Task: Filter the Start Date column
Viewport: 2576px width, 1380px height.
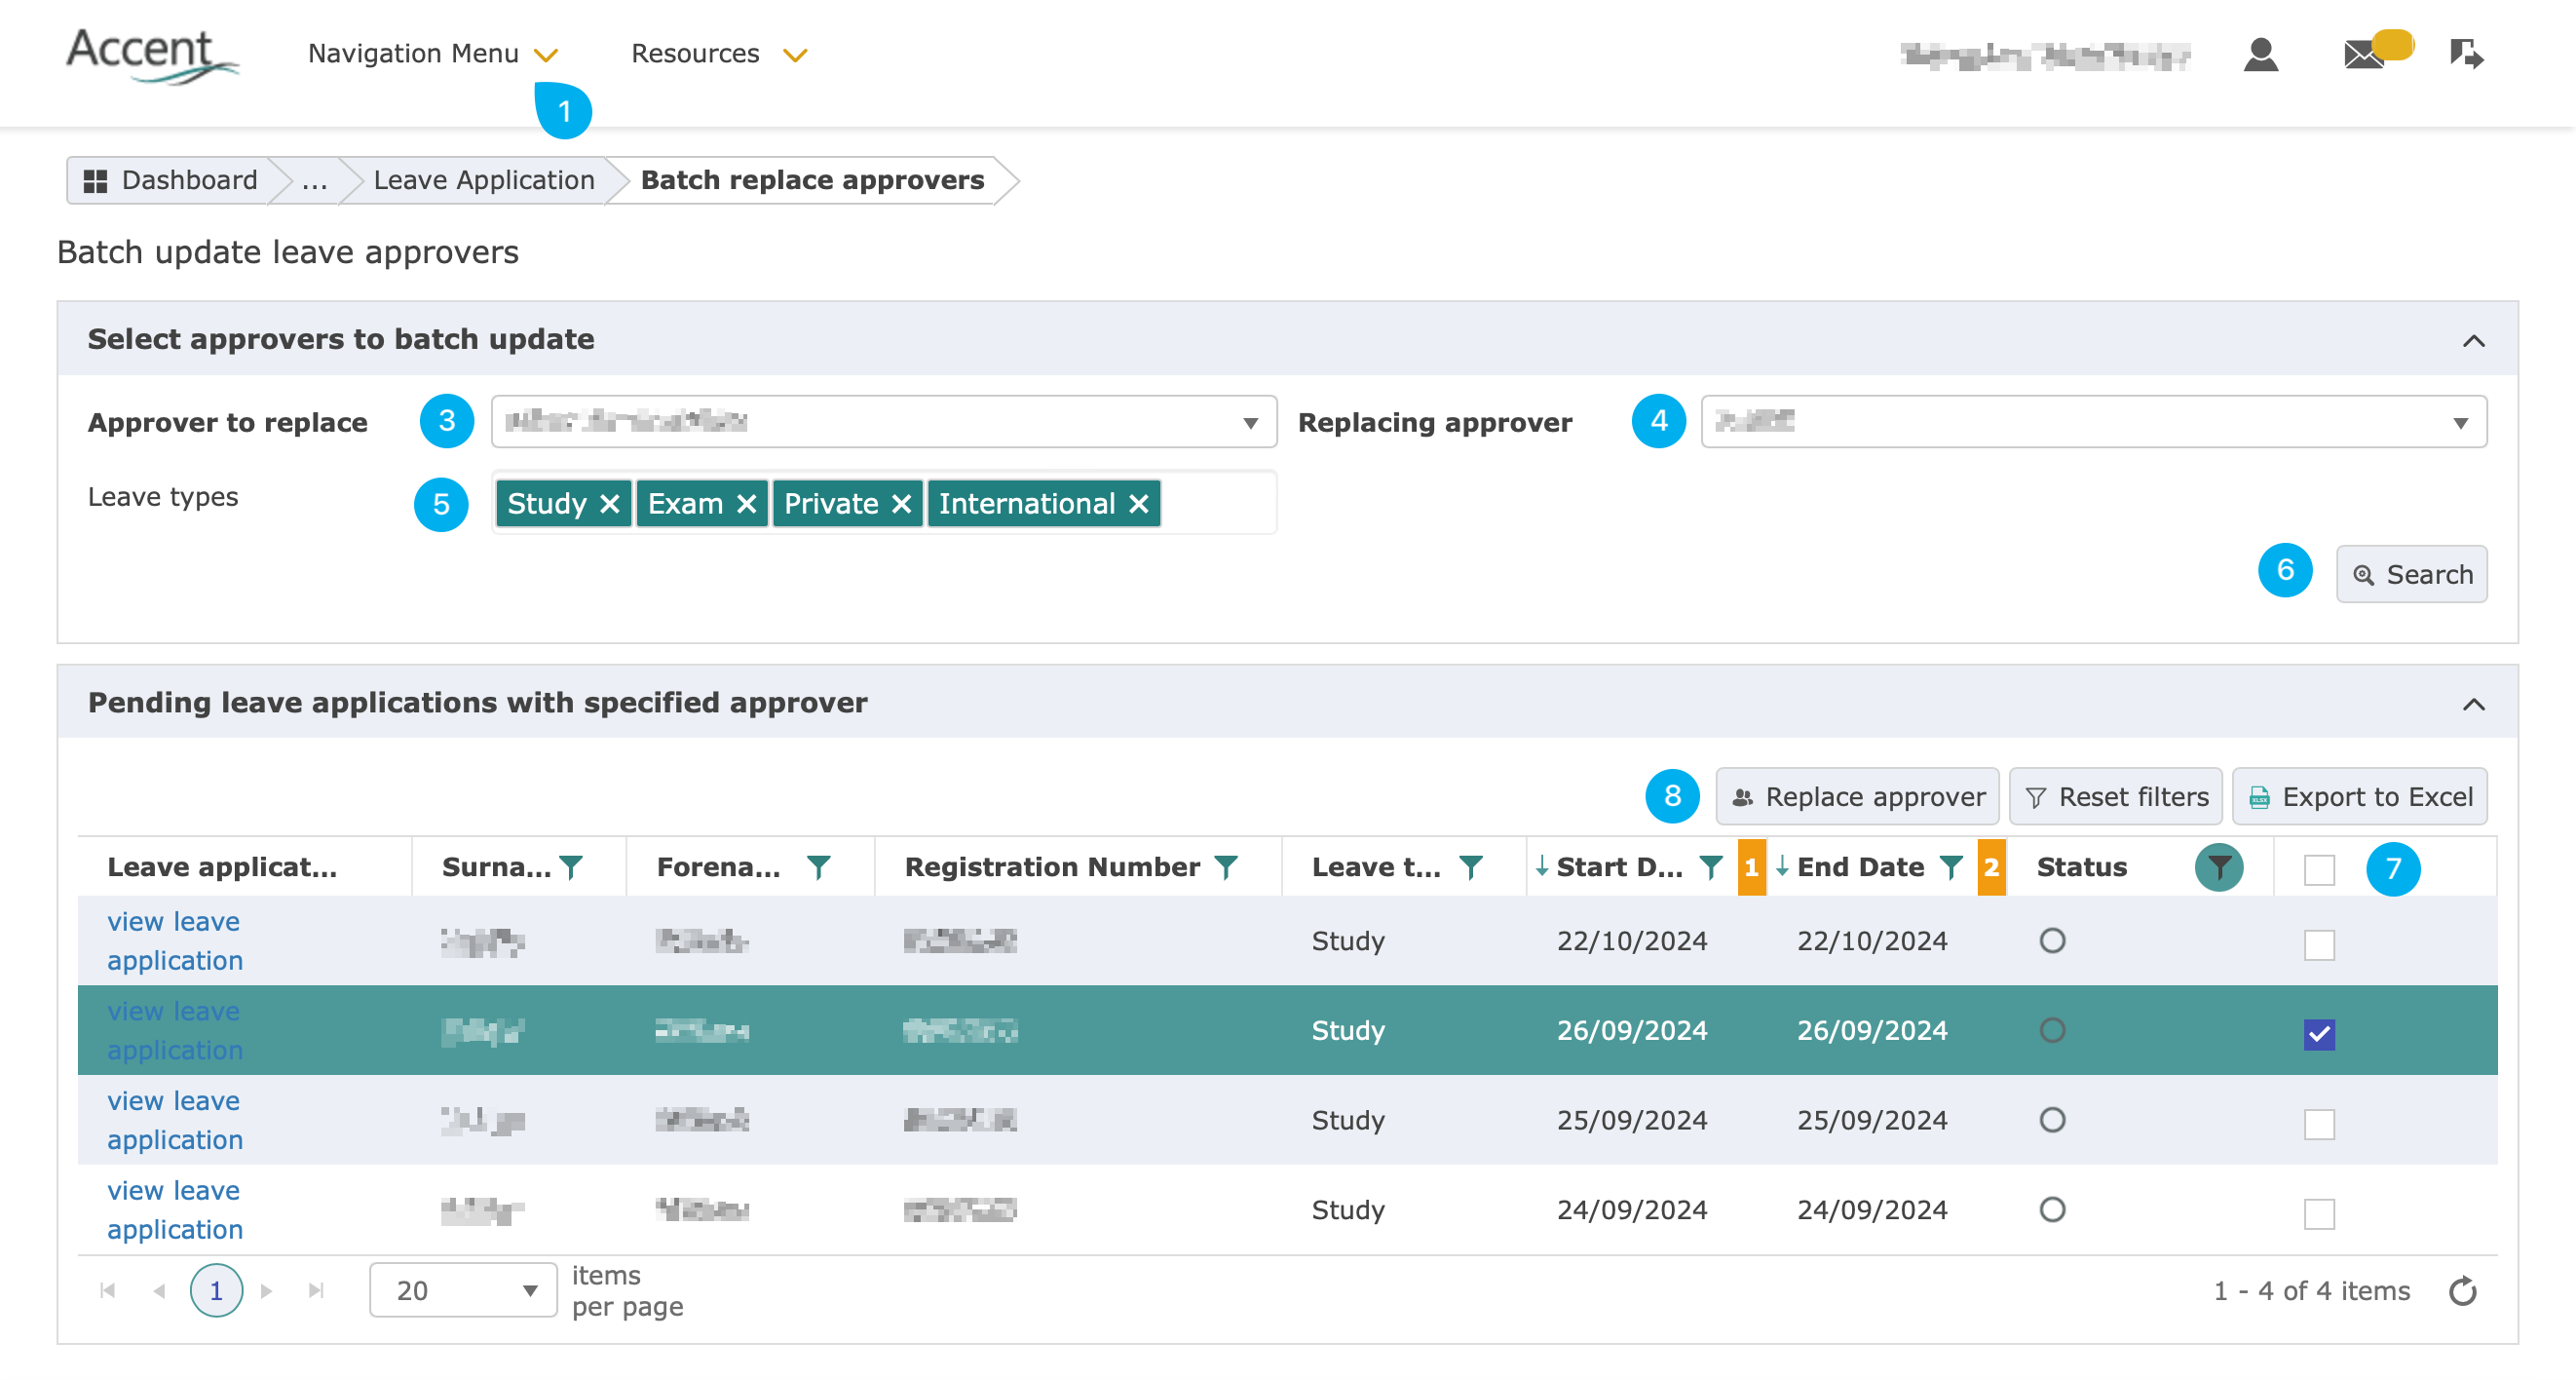Action: (x=1711, y=867)
